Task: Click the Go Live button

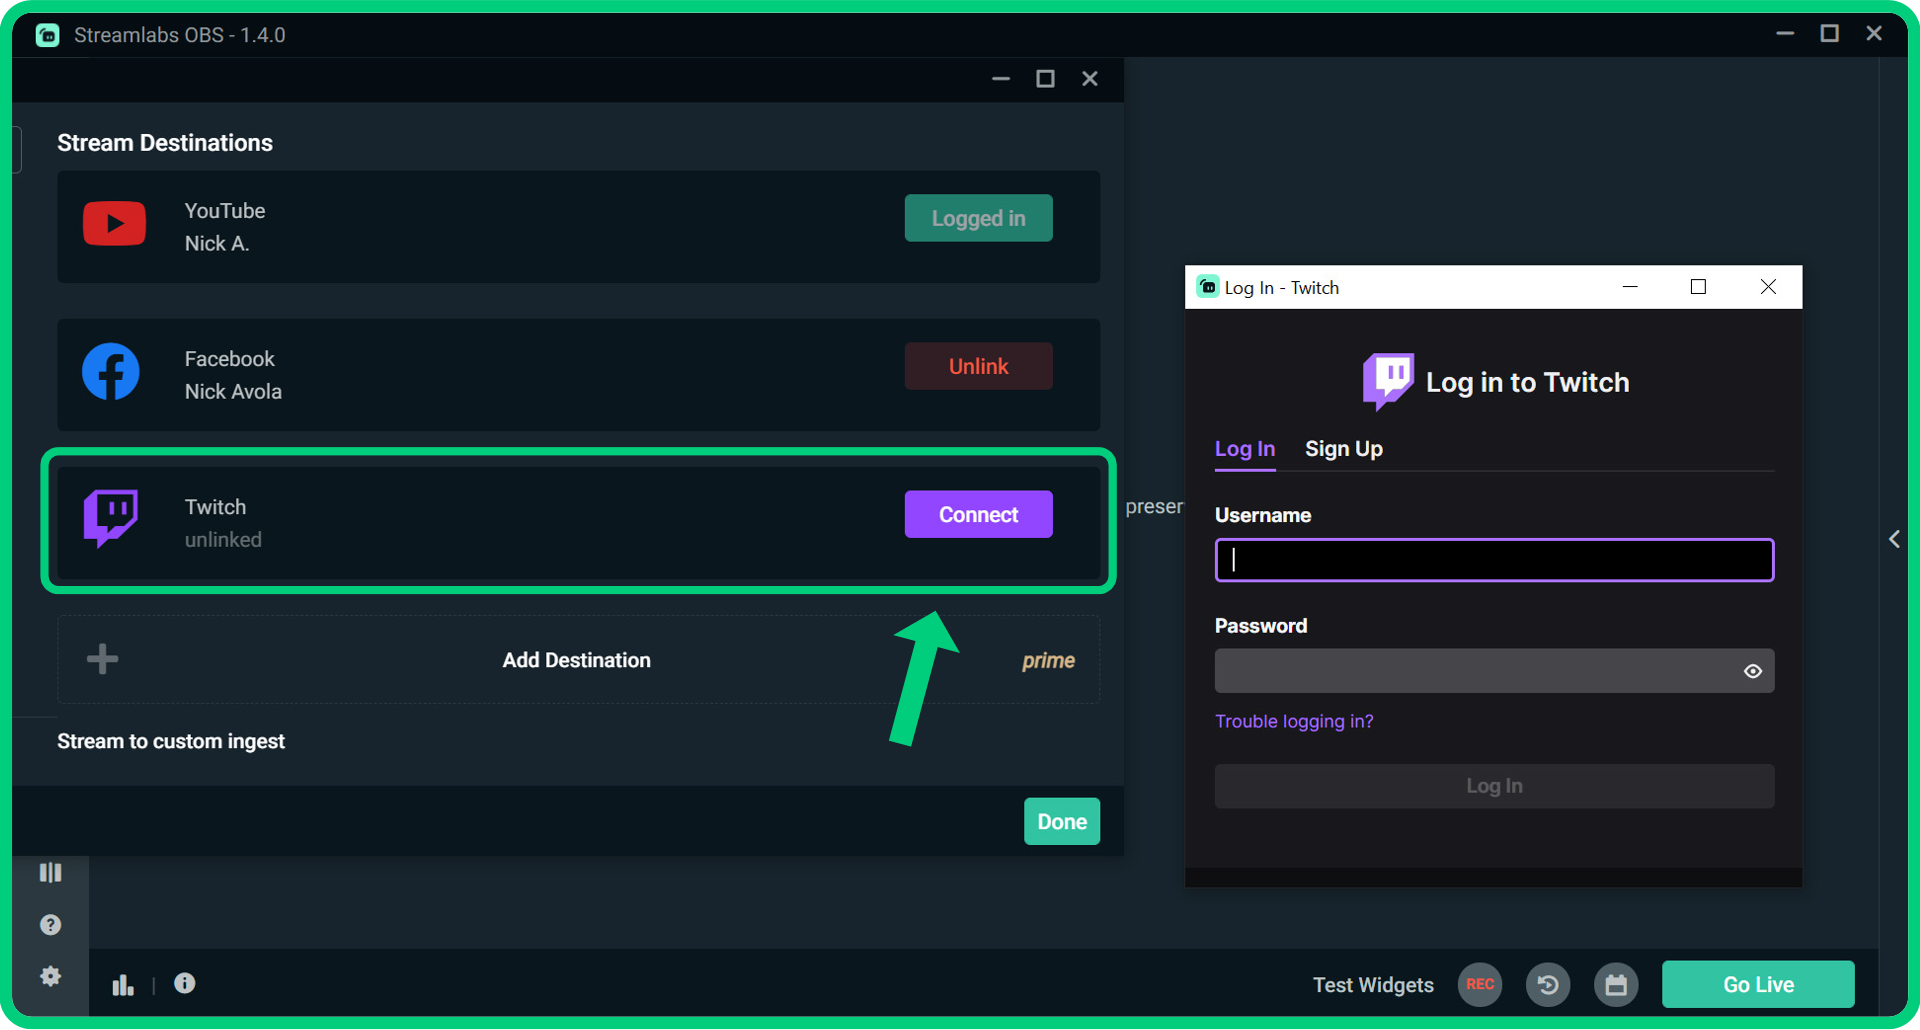Action: [x=1758, y=985]
